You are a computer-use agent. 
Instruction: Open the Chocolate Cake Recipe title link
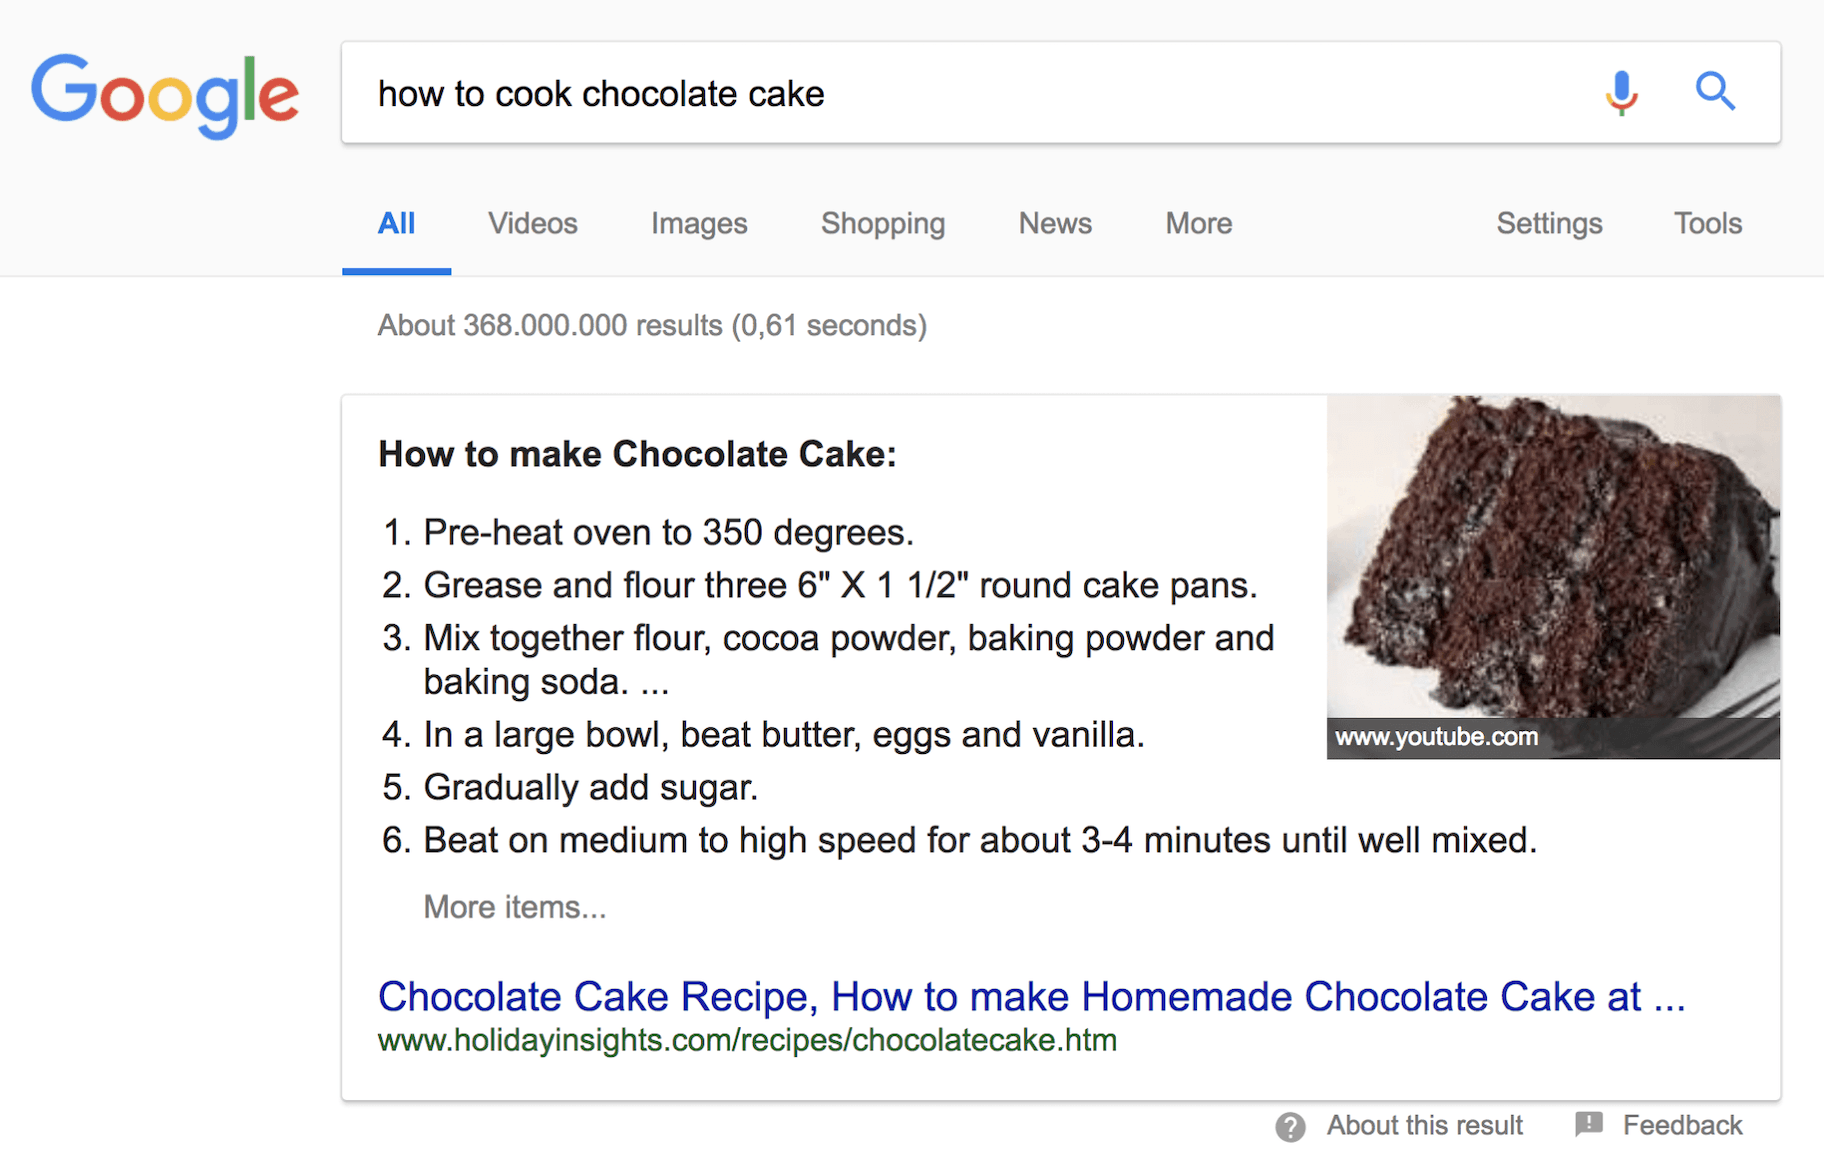(x=1031, y=997)
